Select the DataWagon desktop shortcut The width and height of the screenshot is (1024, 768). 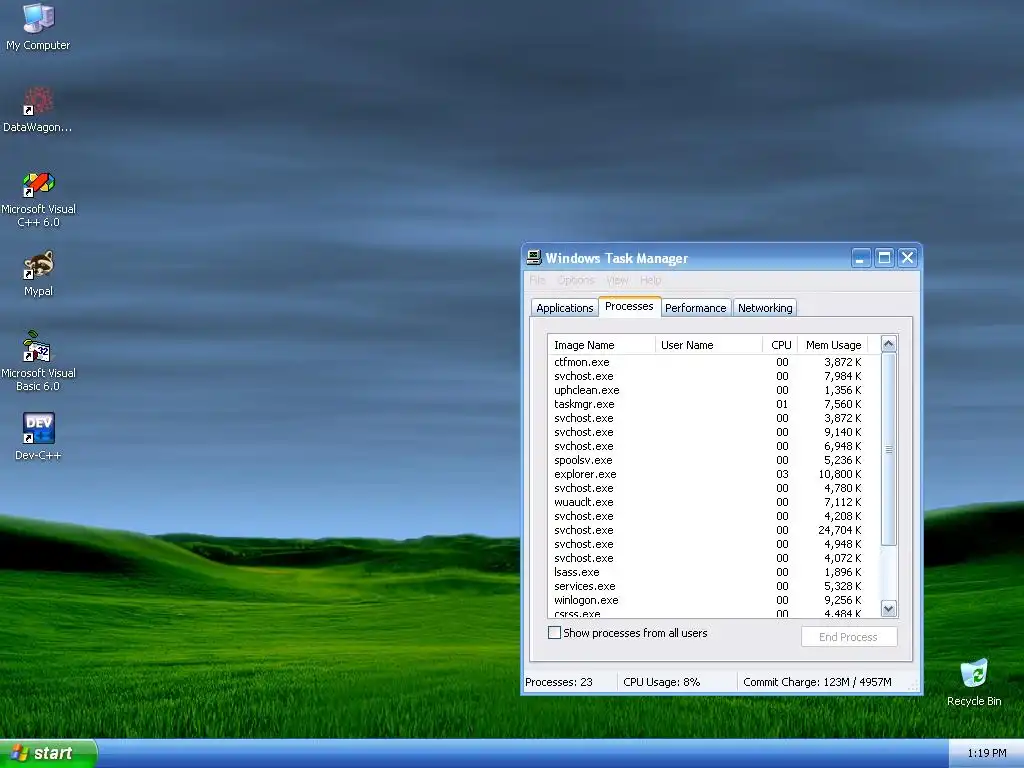[x=38, y=110]
